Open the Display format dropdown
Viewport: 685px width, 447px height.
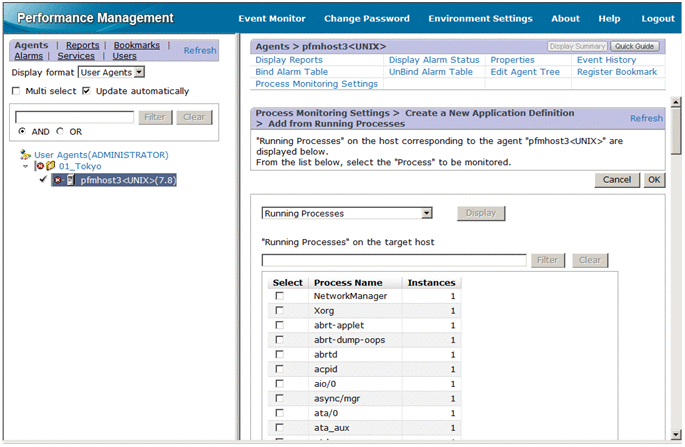pyautogui.click(x=112, y=72)
